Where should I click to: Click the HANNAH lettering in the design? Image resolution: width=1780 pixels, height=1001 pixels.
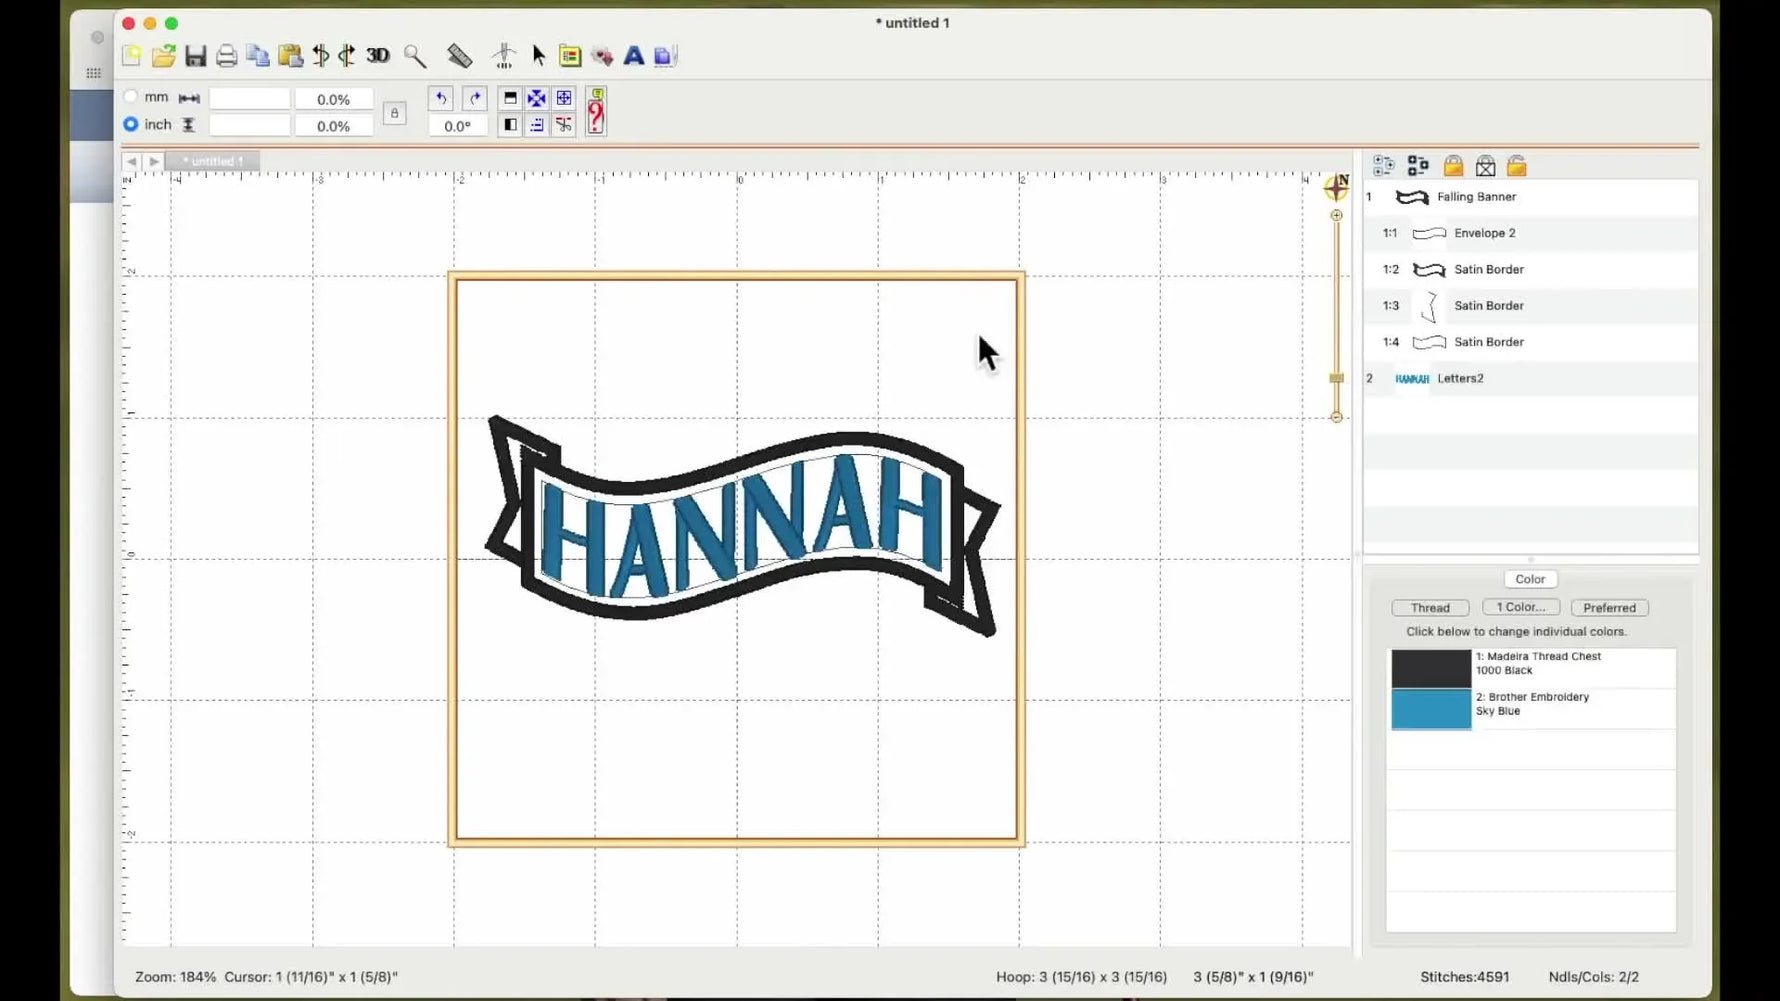[742, 528]
